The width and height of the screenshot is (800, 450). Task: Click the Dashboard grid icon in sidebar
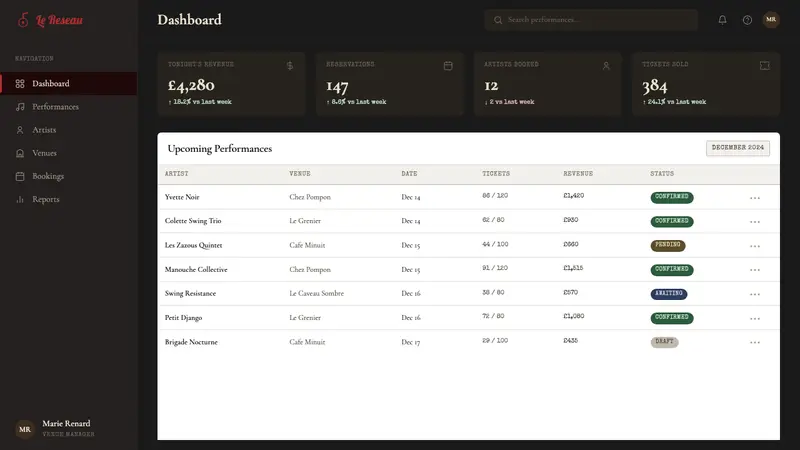20,84
